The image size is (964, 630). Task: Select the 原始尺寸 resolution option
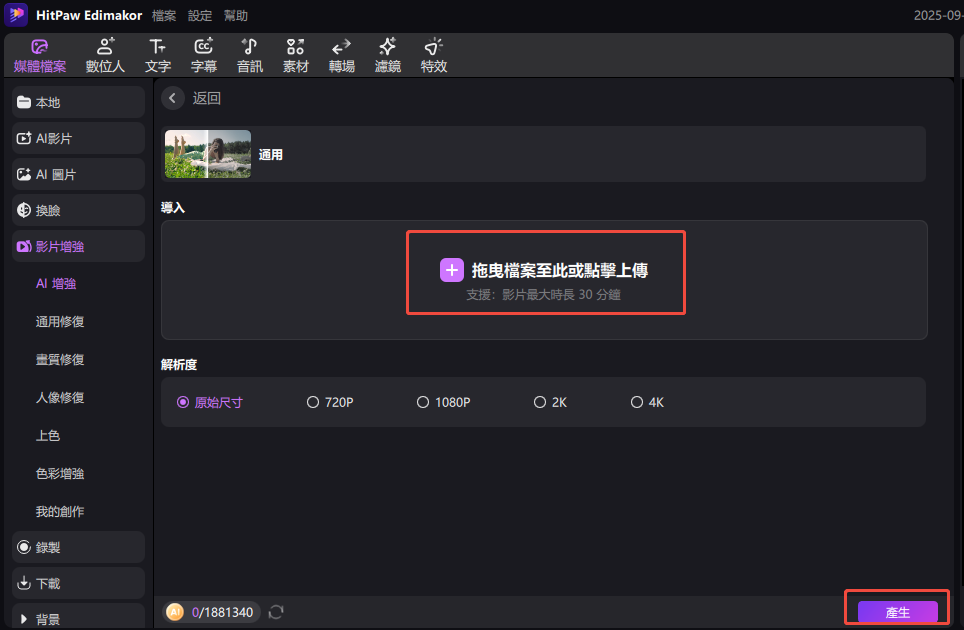pos(208,401)
